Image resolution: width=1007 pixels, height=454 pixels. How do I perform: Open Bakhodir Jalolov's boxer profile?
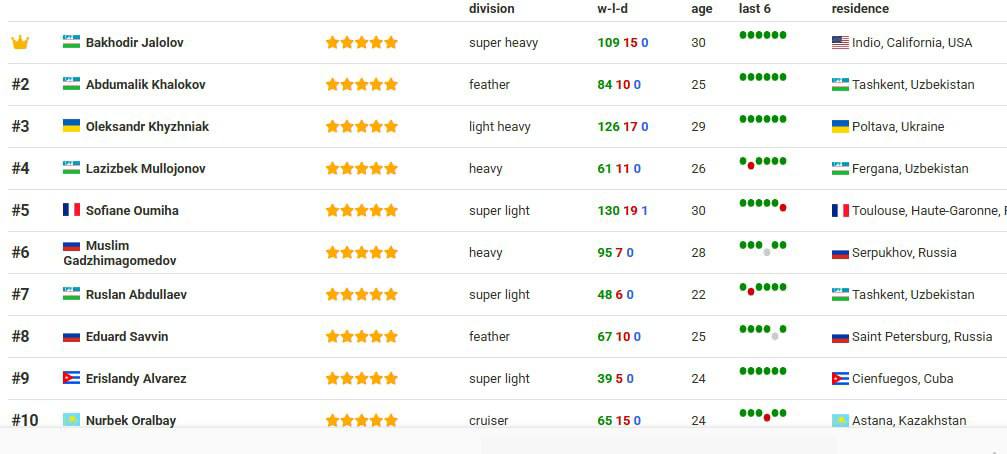pyautogui.click(x=134, y=42)
